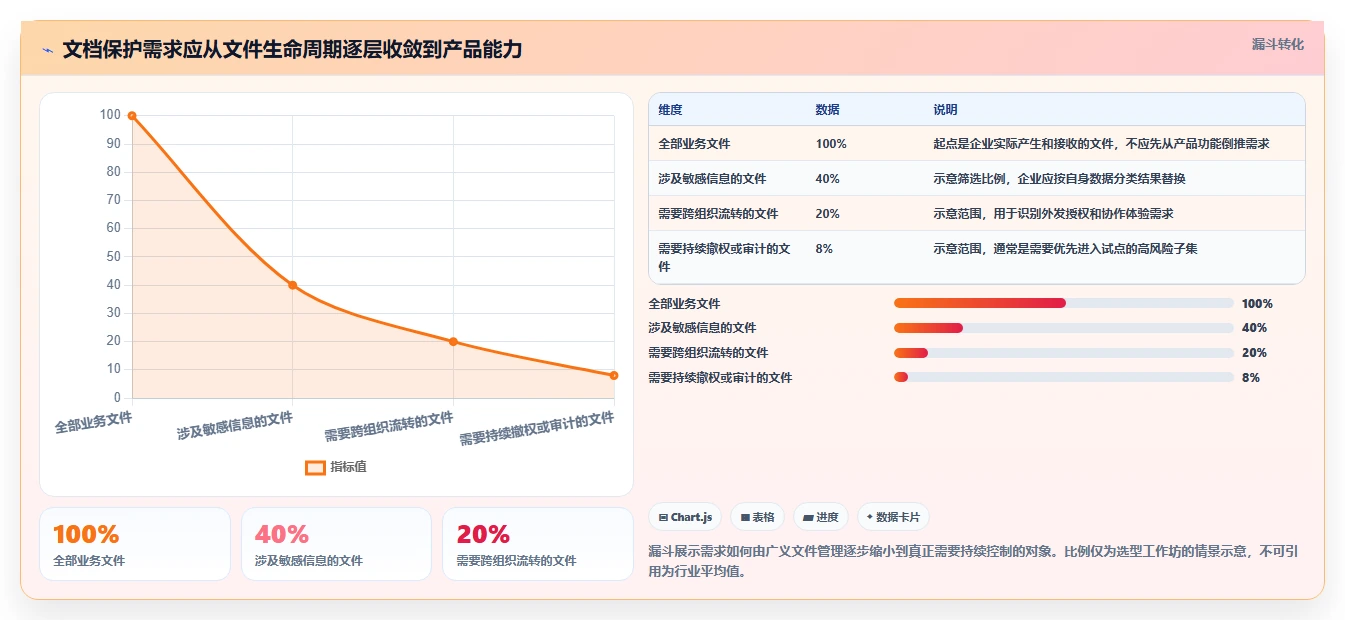Click the 涉及敏感信息的文件 progress bar
This screenshot has height=620, width=1345.
coord(1064,328)
